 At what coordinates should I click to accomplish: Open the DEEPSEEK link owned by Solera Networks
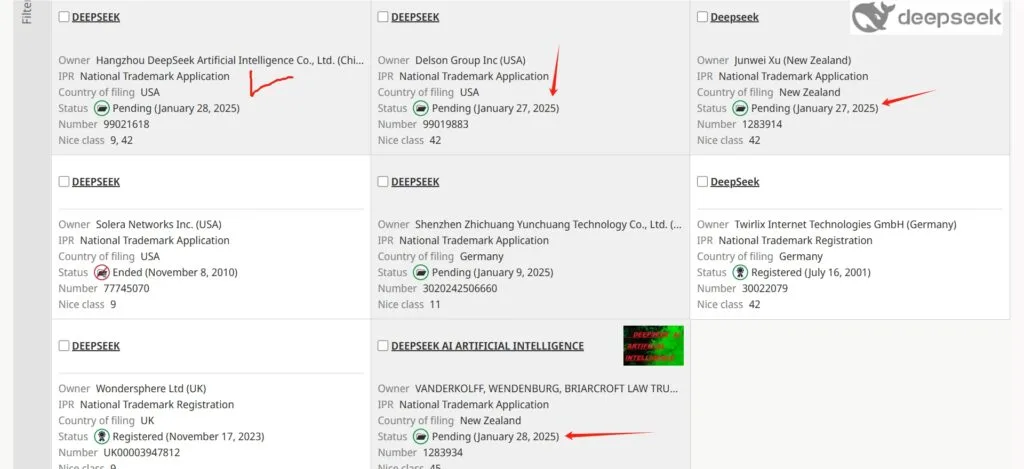pyautogui.click(x=96, y=182)
